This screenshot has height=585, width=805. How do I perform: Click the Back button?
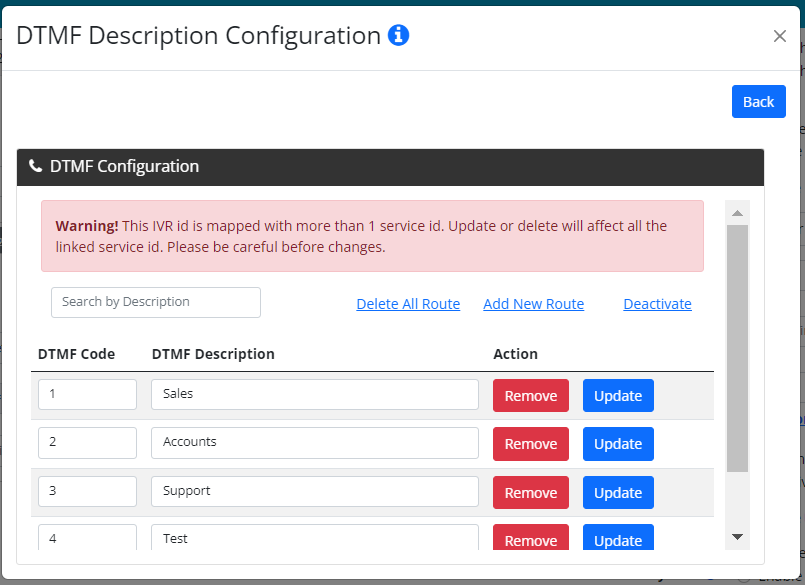pyautogui.click(x=758, y=102)
